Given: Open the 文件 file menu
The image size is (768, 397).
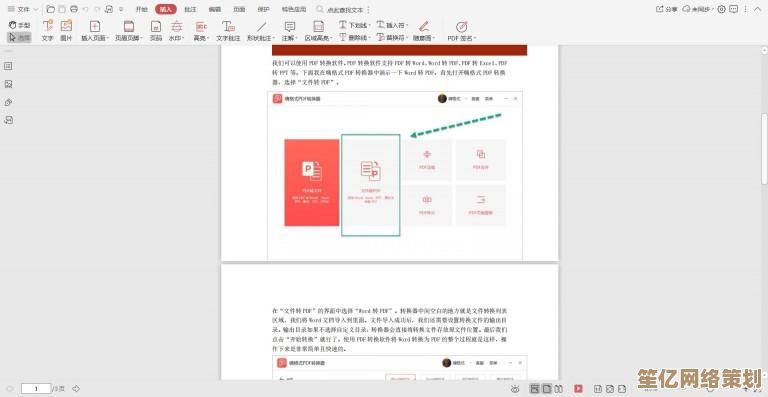Looking at the screenshot, I should 23,9.
